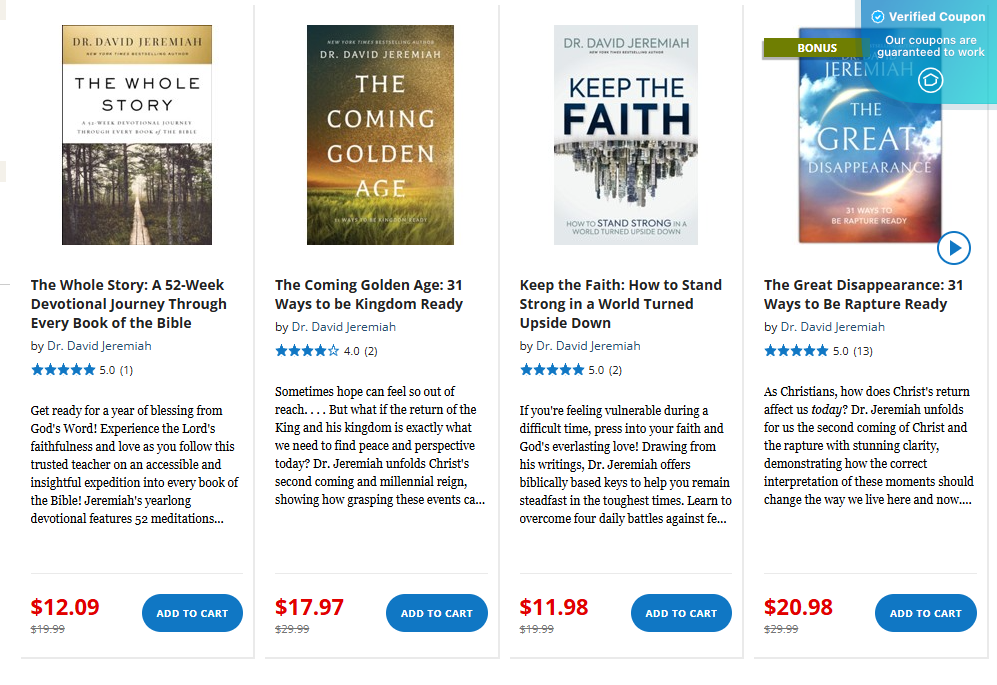
Task: Click the home icon in the coupon banner
Action: [x=932, y=79]
